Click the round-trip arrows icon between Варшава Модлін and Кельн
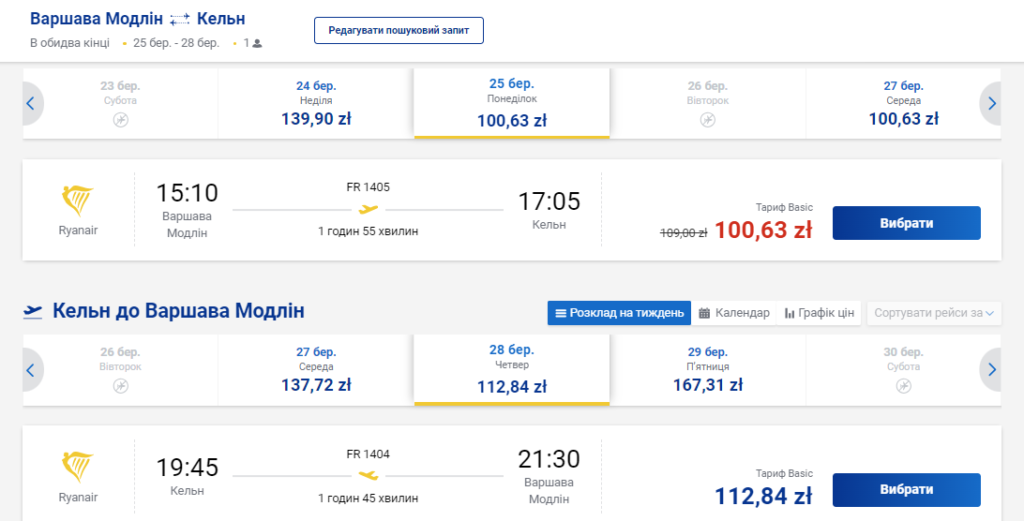1024x521 pixels. 180,20
